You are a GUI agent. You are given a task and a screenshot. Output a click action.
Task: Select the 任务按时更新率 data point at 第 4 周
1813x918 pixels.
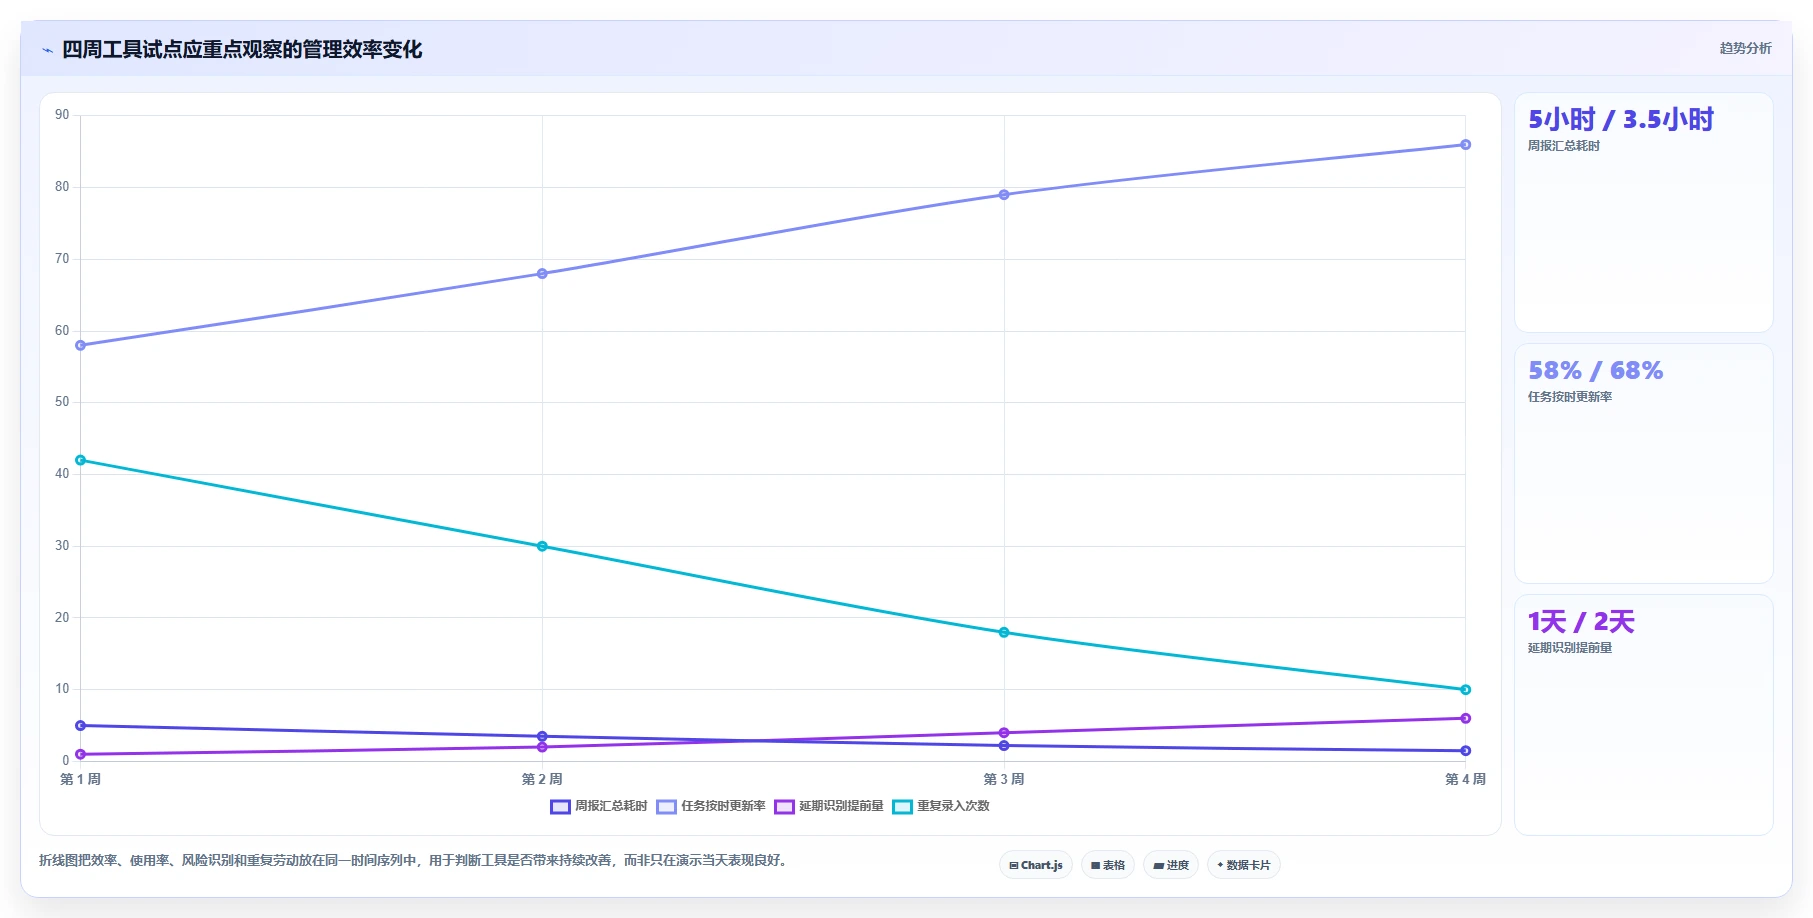[1466, 145]
